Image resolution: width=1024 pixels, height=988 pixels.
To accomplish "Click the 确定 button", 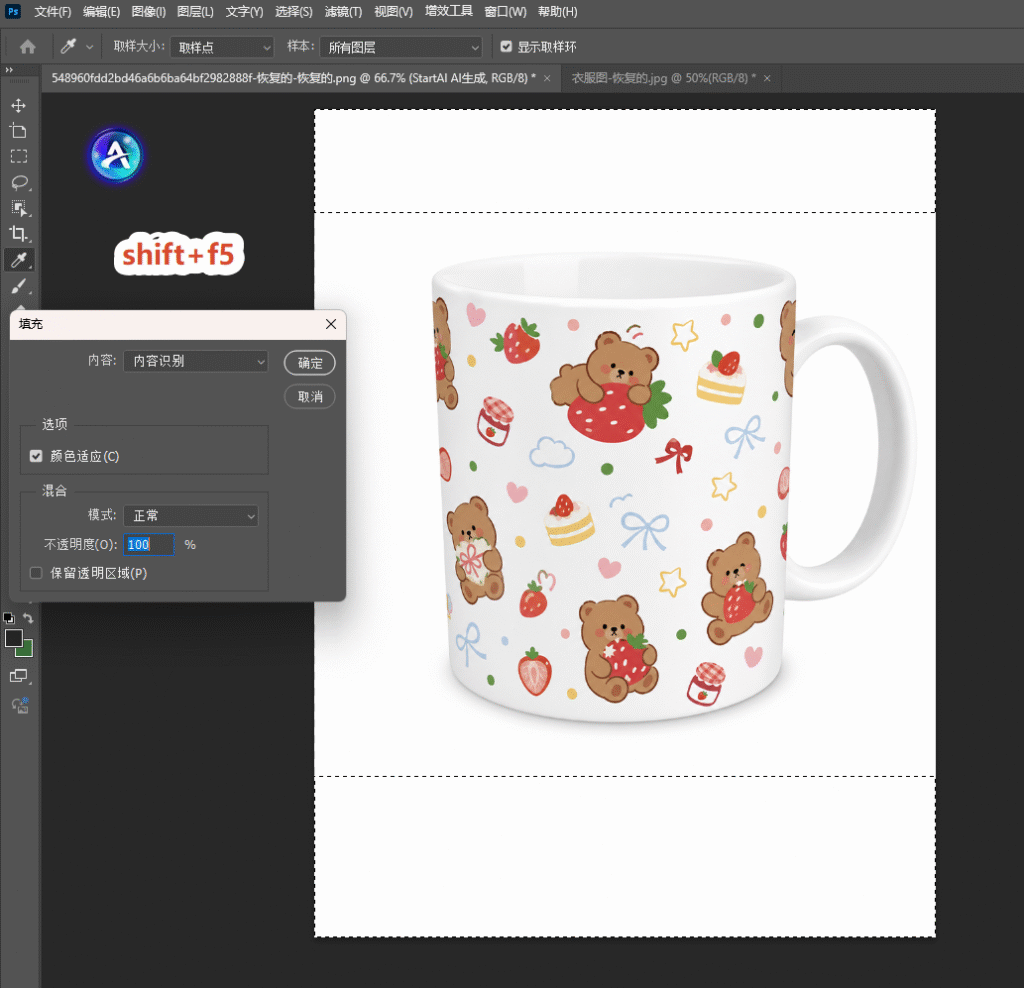I will tap(310, 363).
